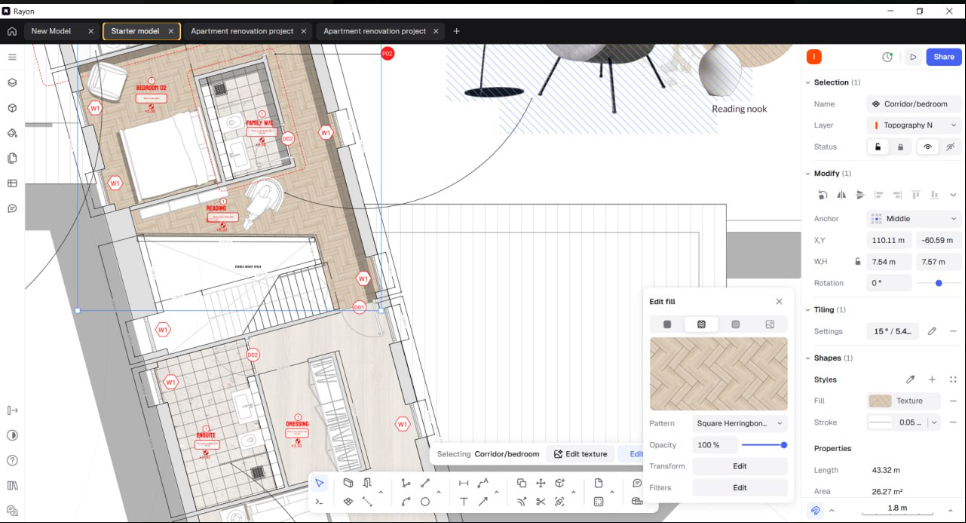966x523 pixels.
Task: Collapse the Selection section
Action: tap(808, 83)
